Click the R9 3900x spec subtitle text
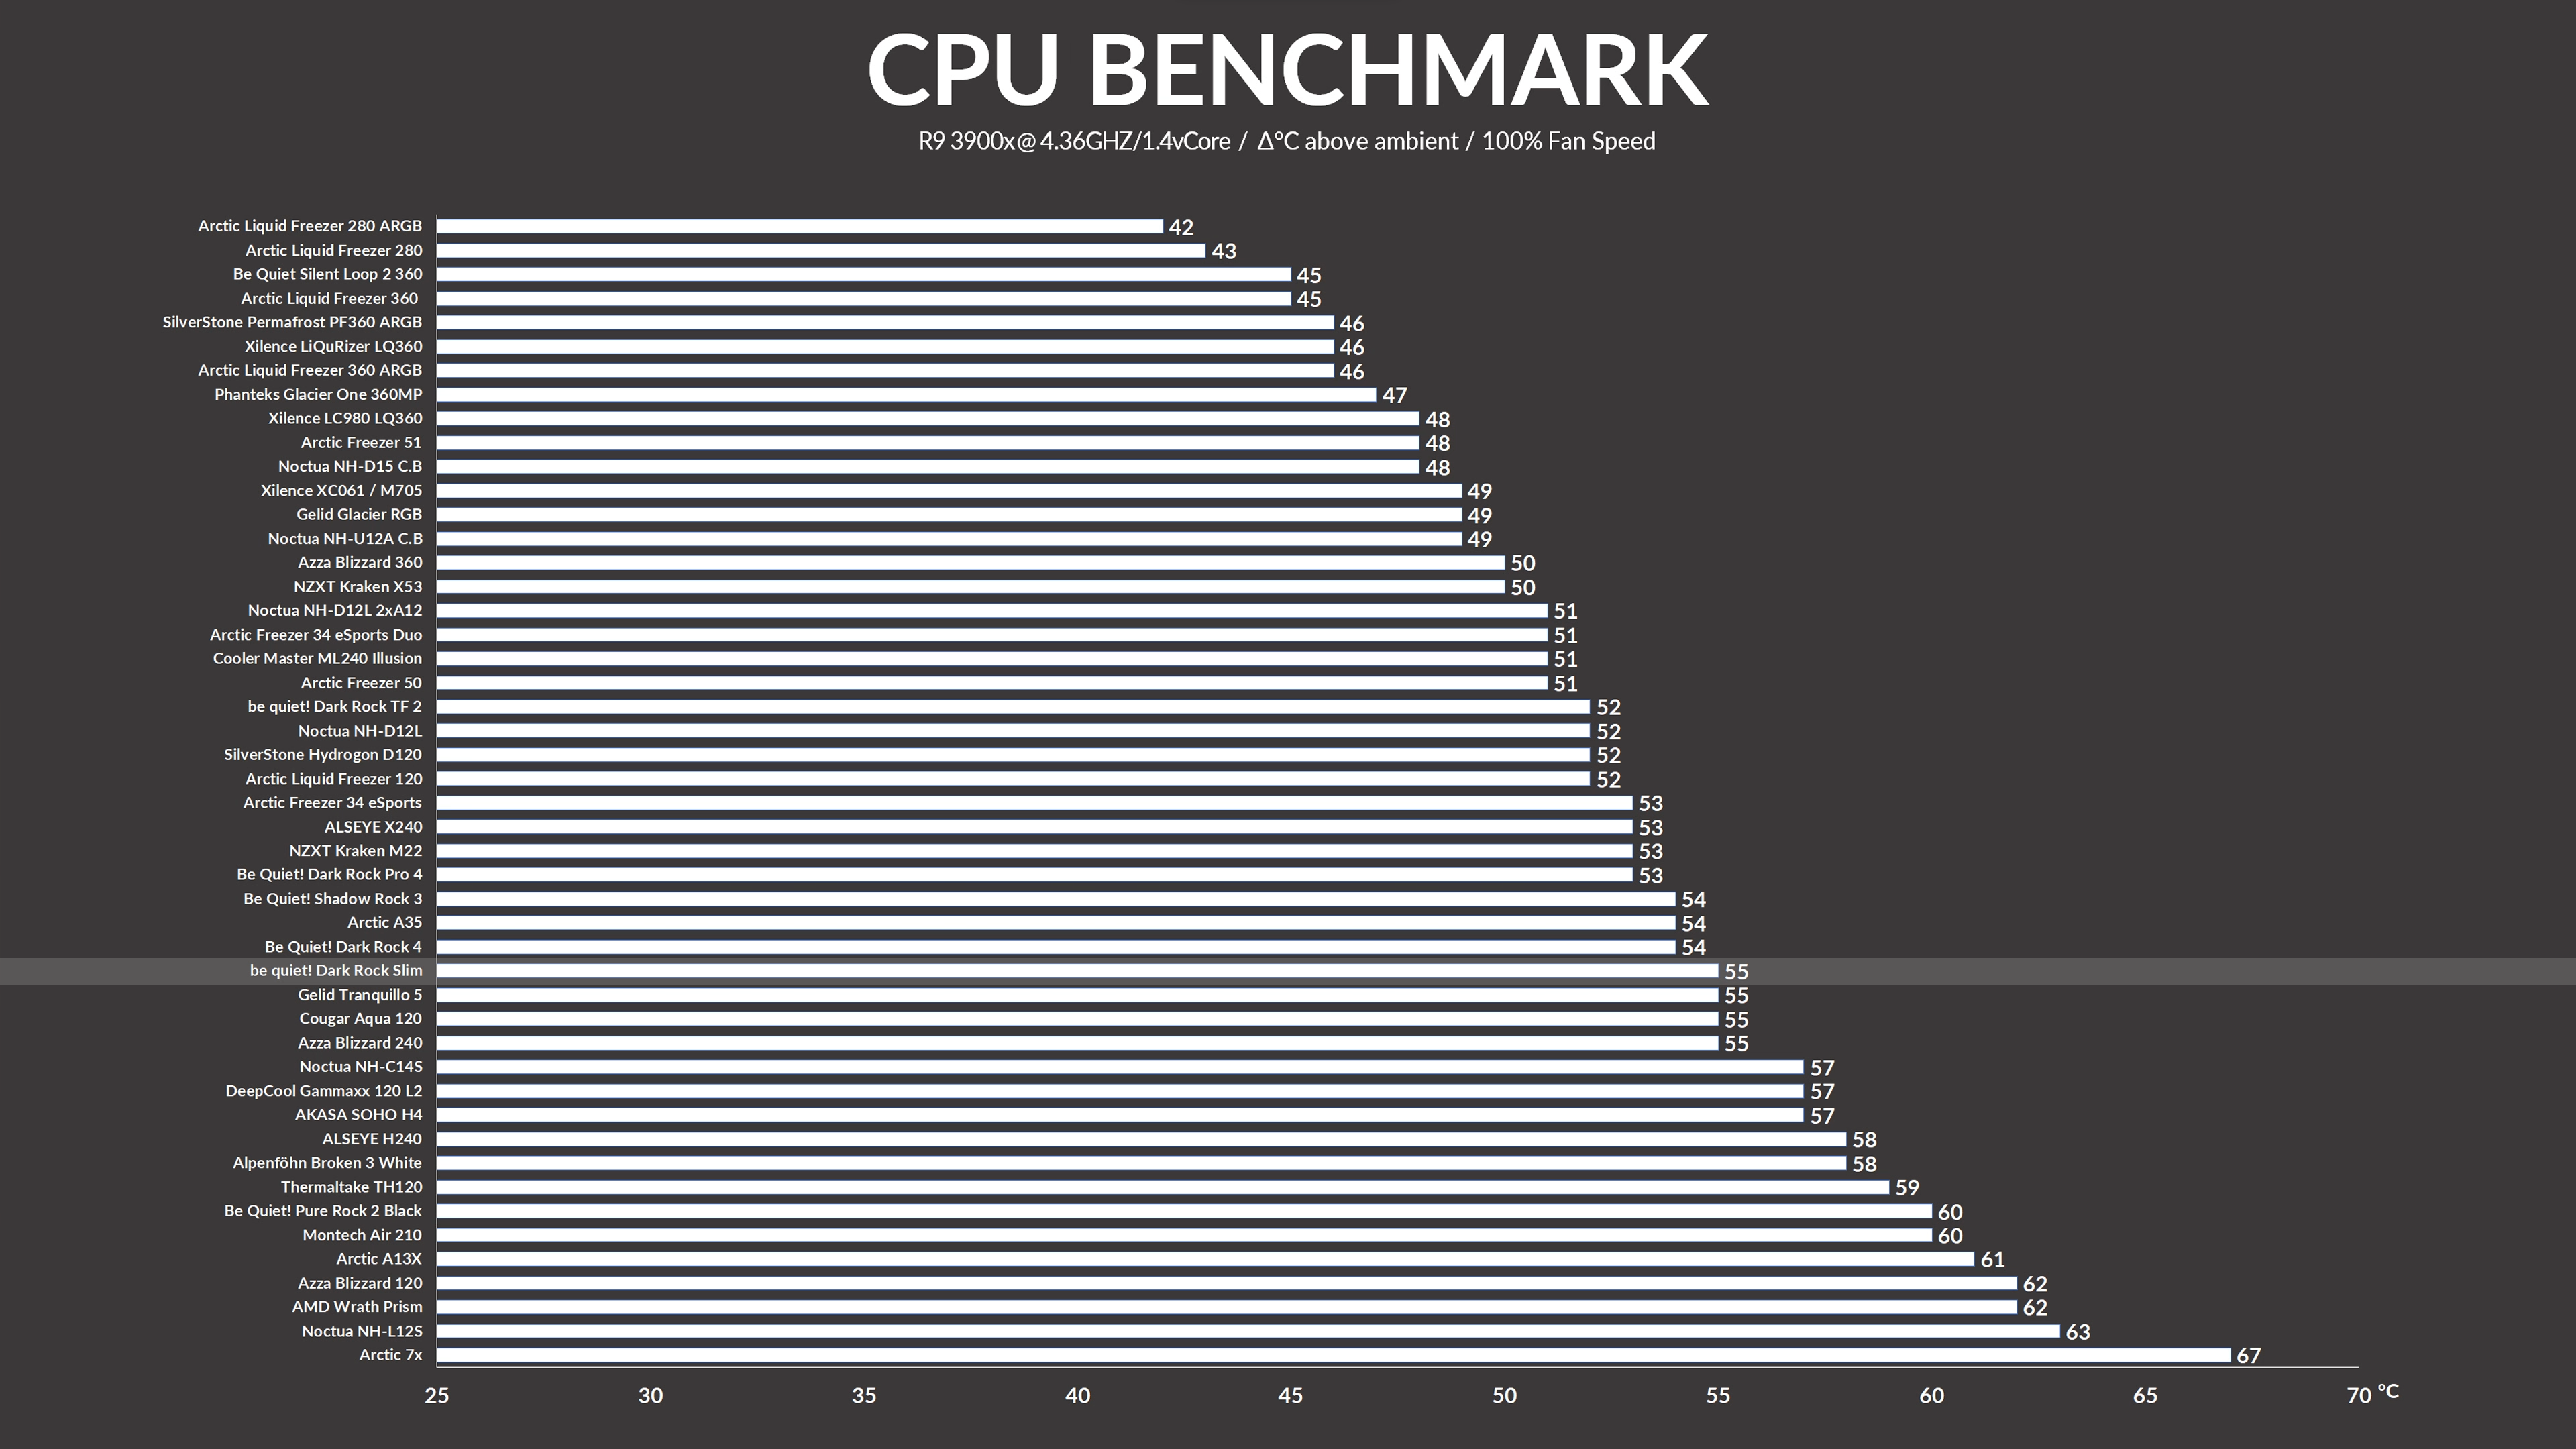Screen dimensions: 2576x1449 (x=1288, y=140)
